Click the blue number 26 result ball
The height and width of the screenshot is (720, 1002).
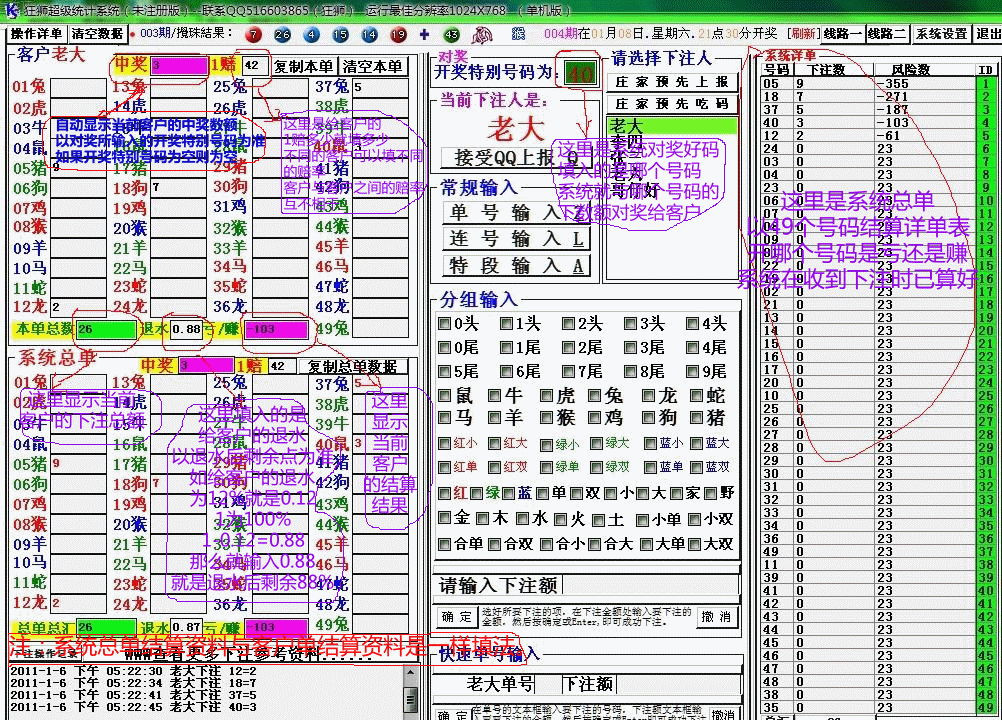pos(282,34)
